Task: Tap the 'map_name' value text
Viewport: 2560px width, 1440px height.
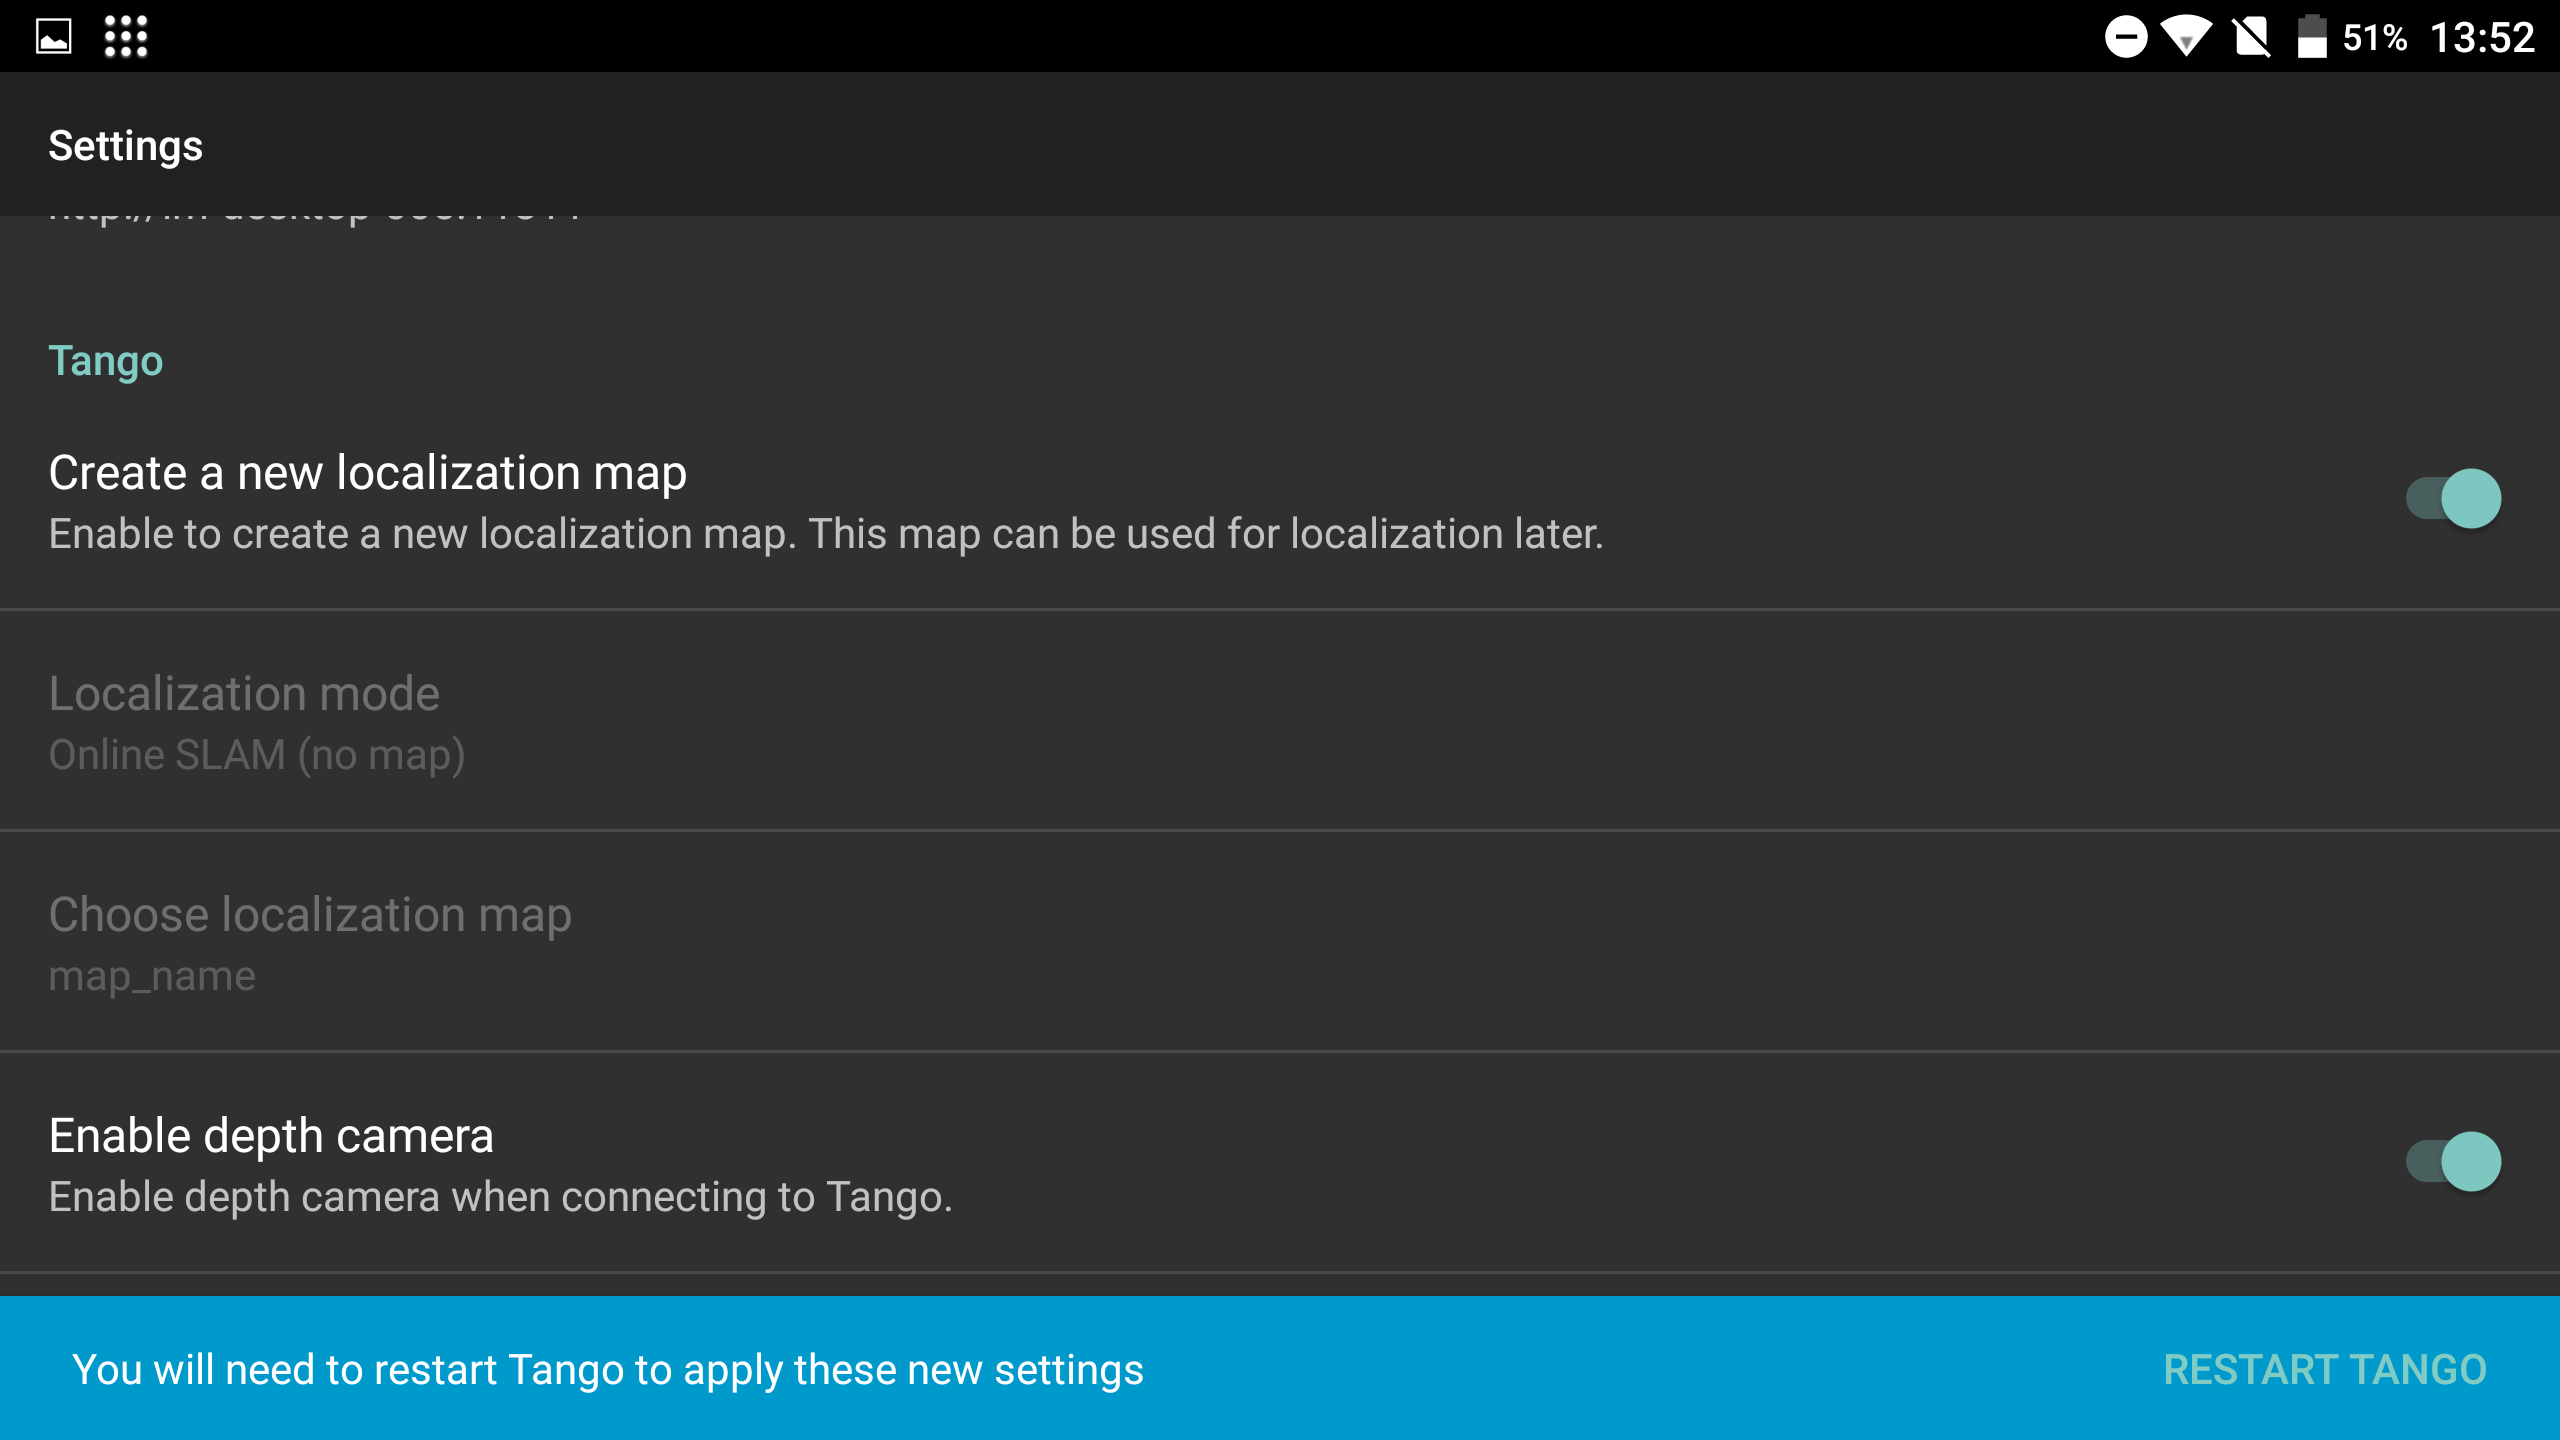Action: click(x=152, y=976)
